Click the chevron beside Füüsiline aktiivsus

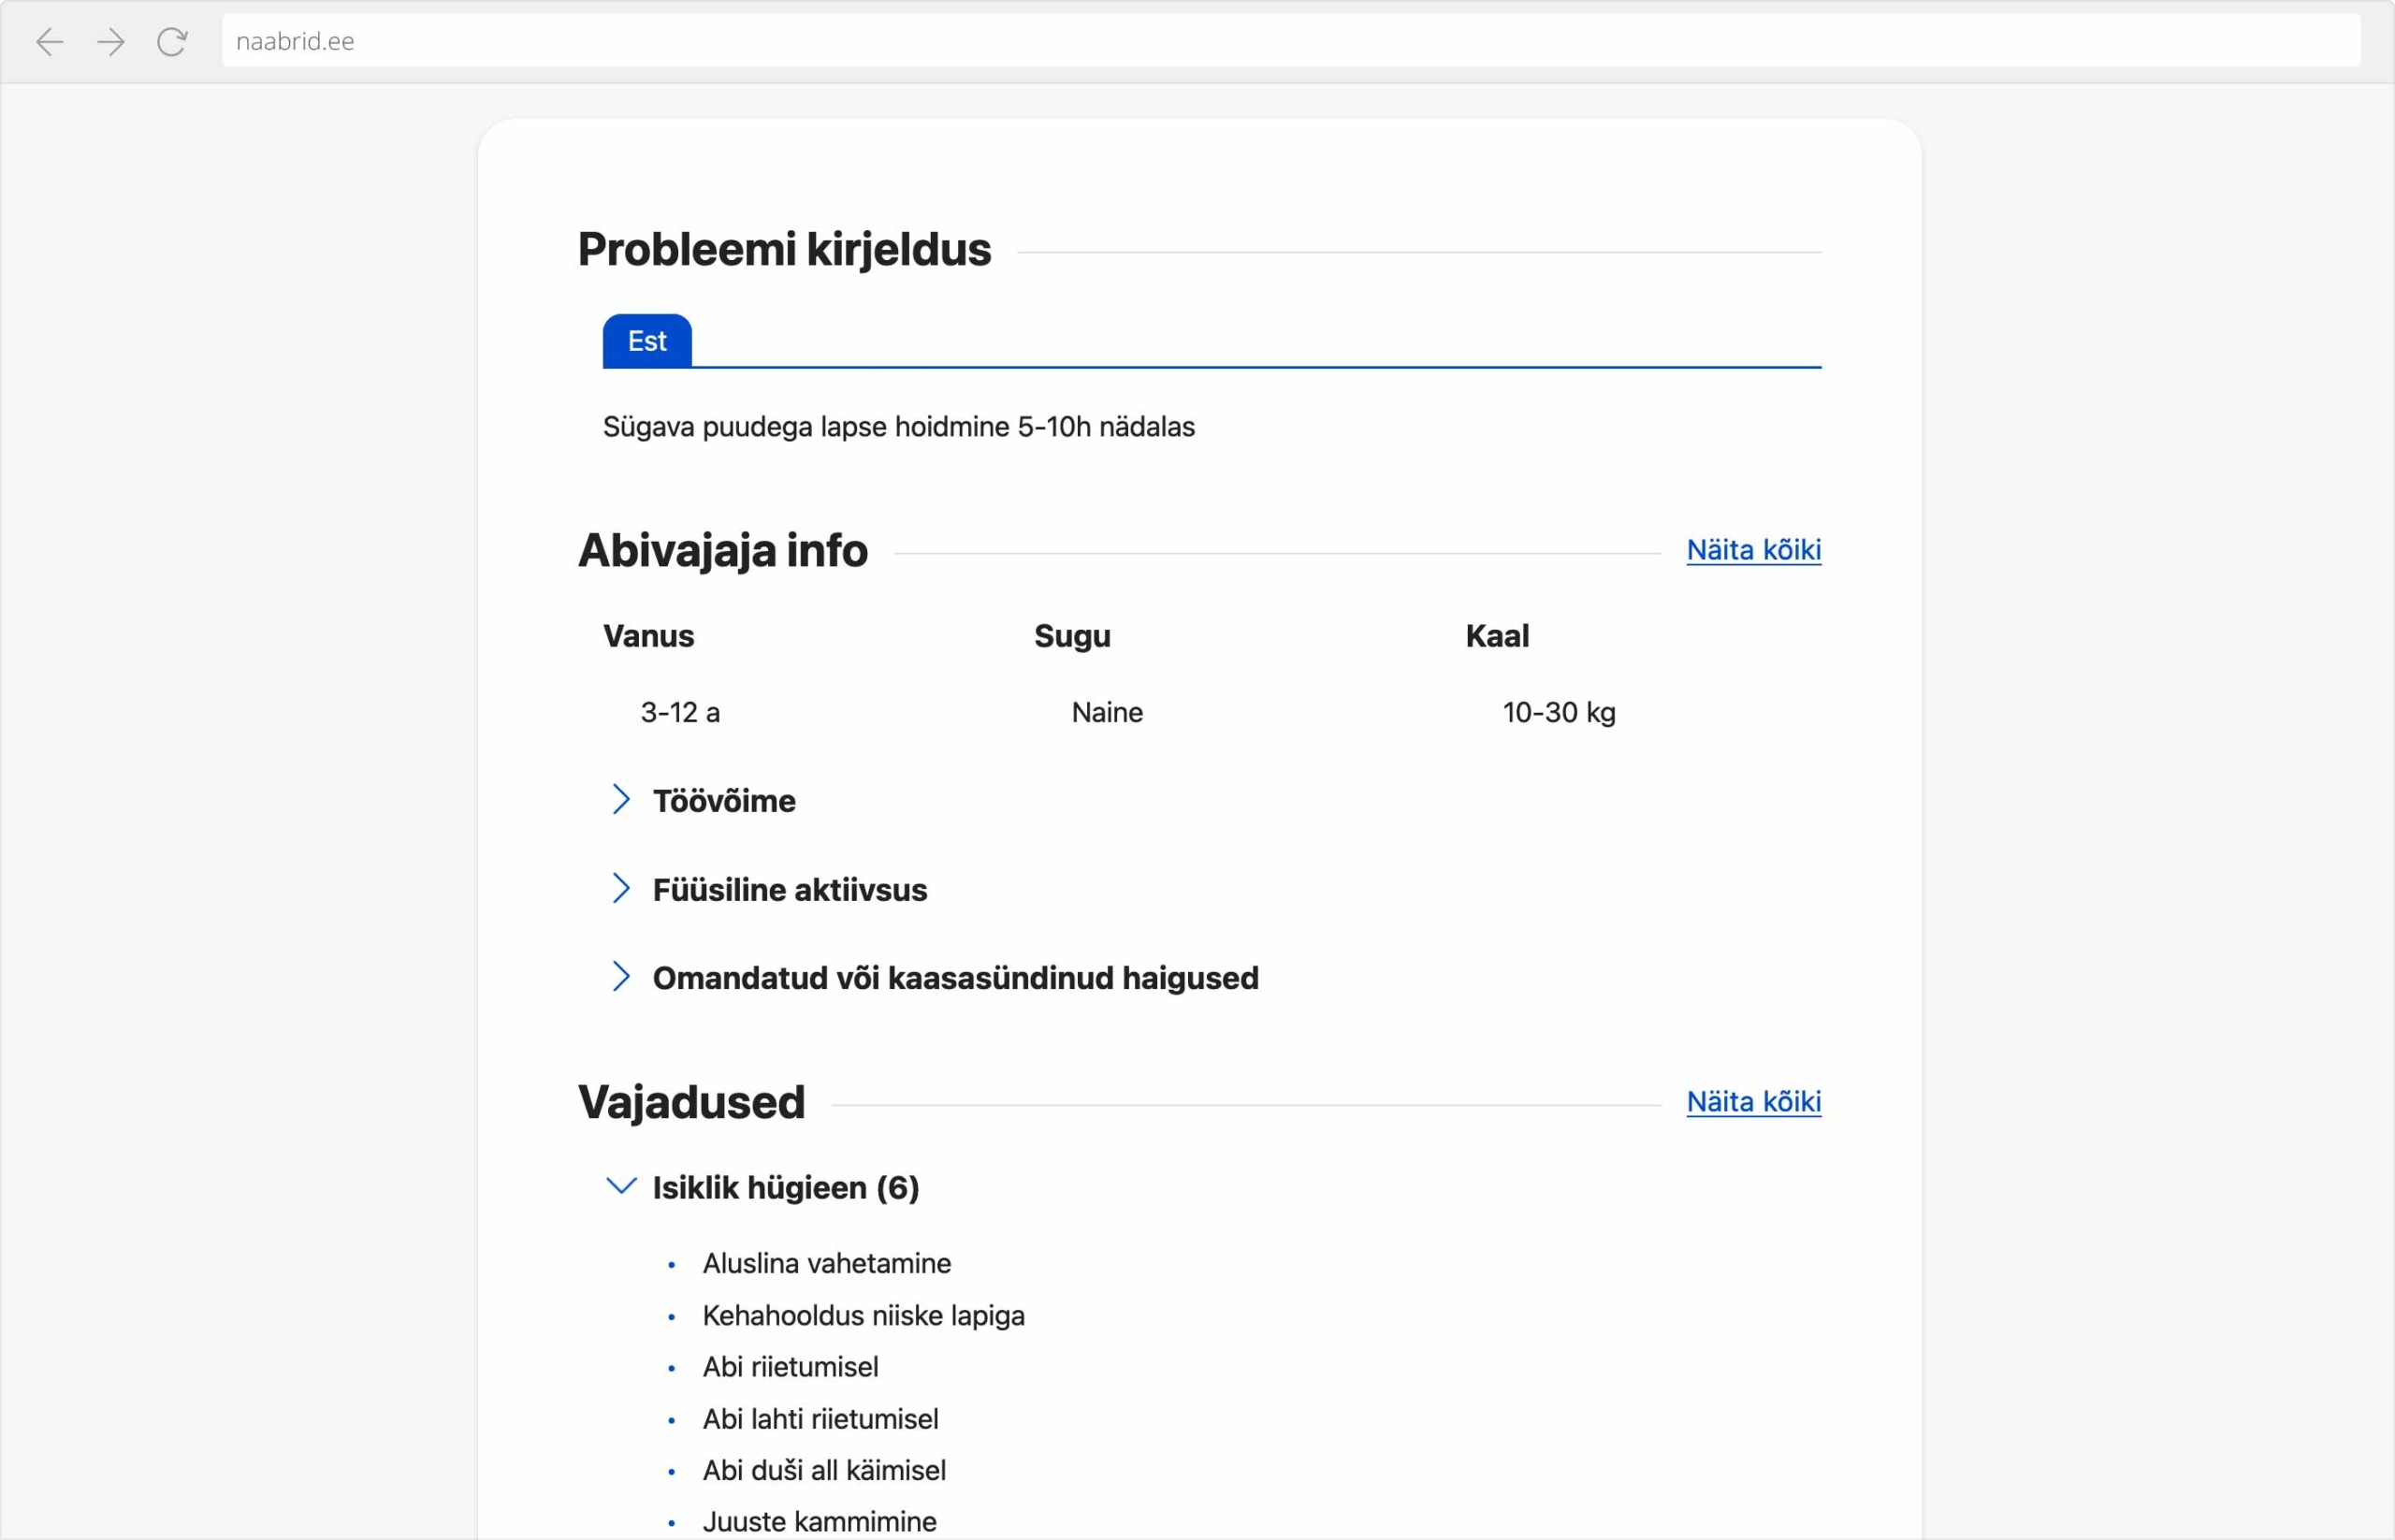[621, 888]
